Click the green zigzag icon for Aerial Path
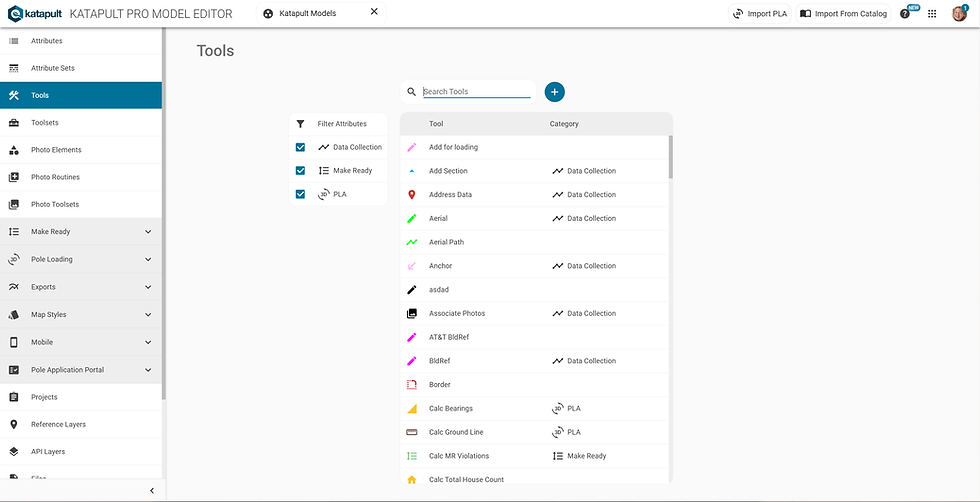This screenshot has width=980, height=502. pyautogui.click(x=411, y=243)
